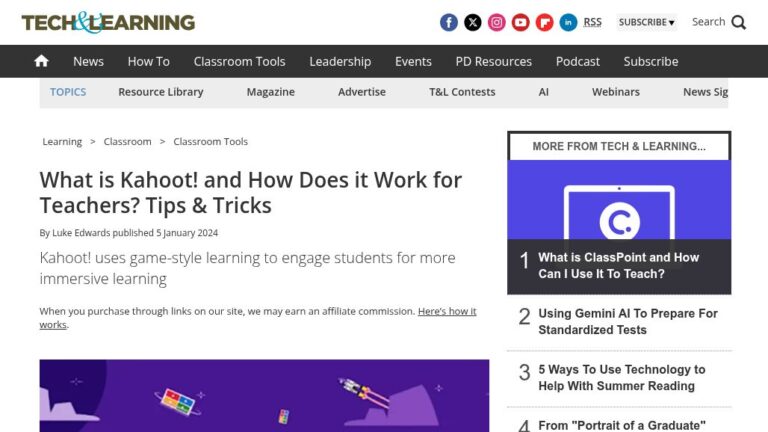Open the X (Twitter) social icon
Image resolution: width=768 pixels, height=432 pixels.
pyautogui.click(x=472, y=23)
